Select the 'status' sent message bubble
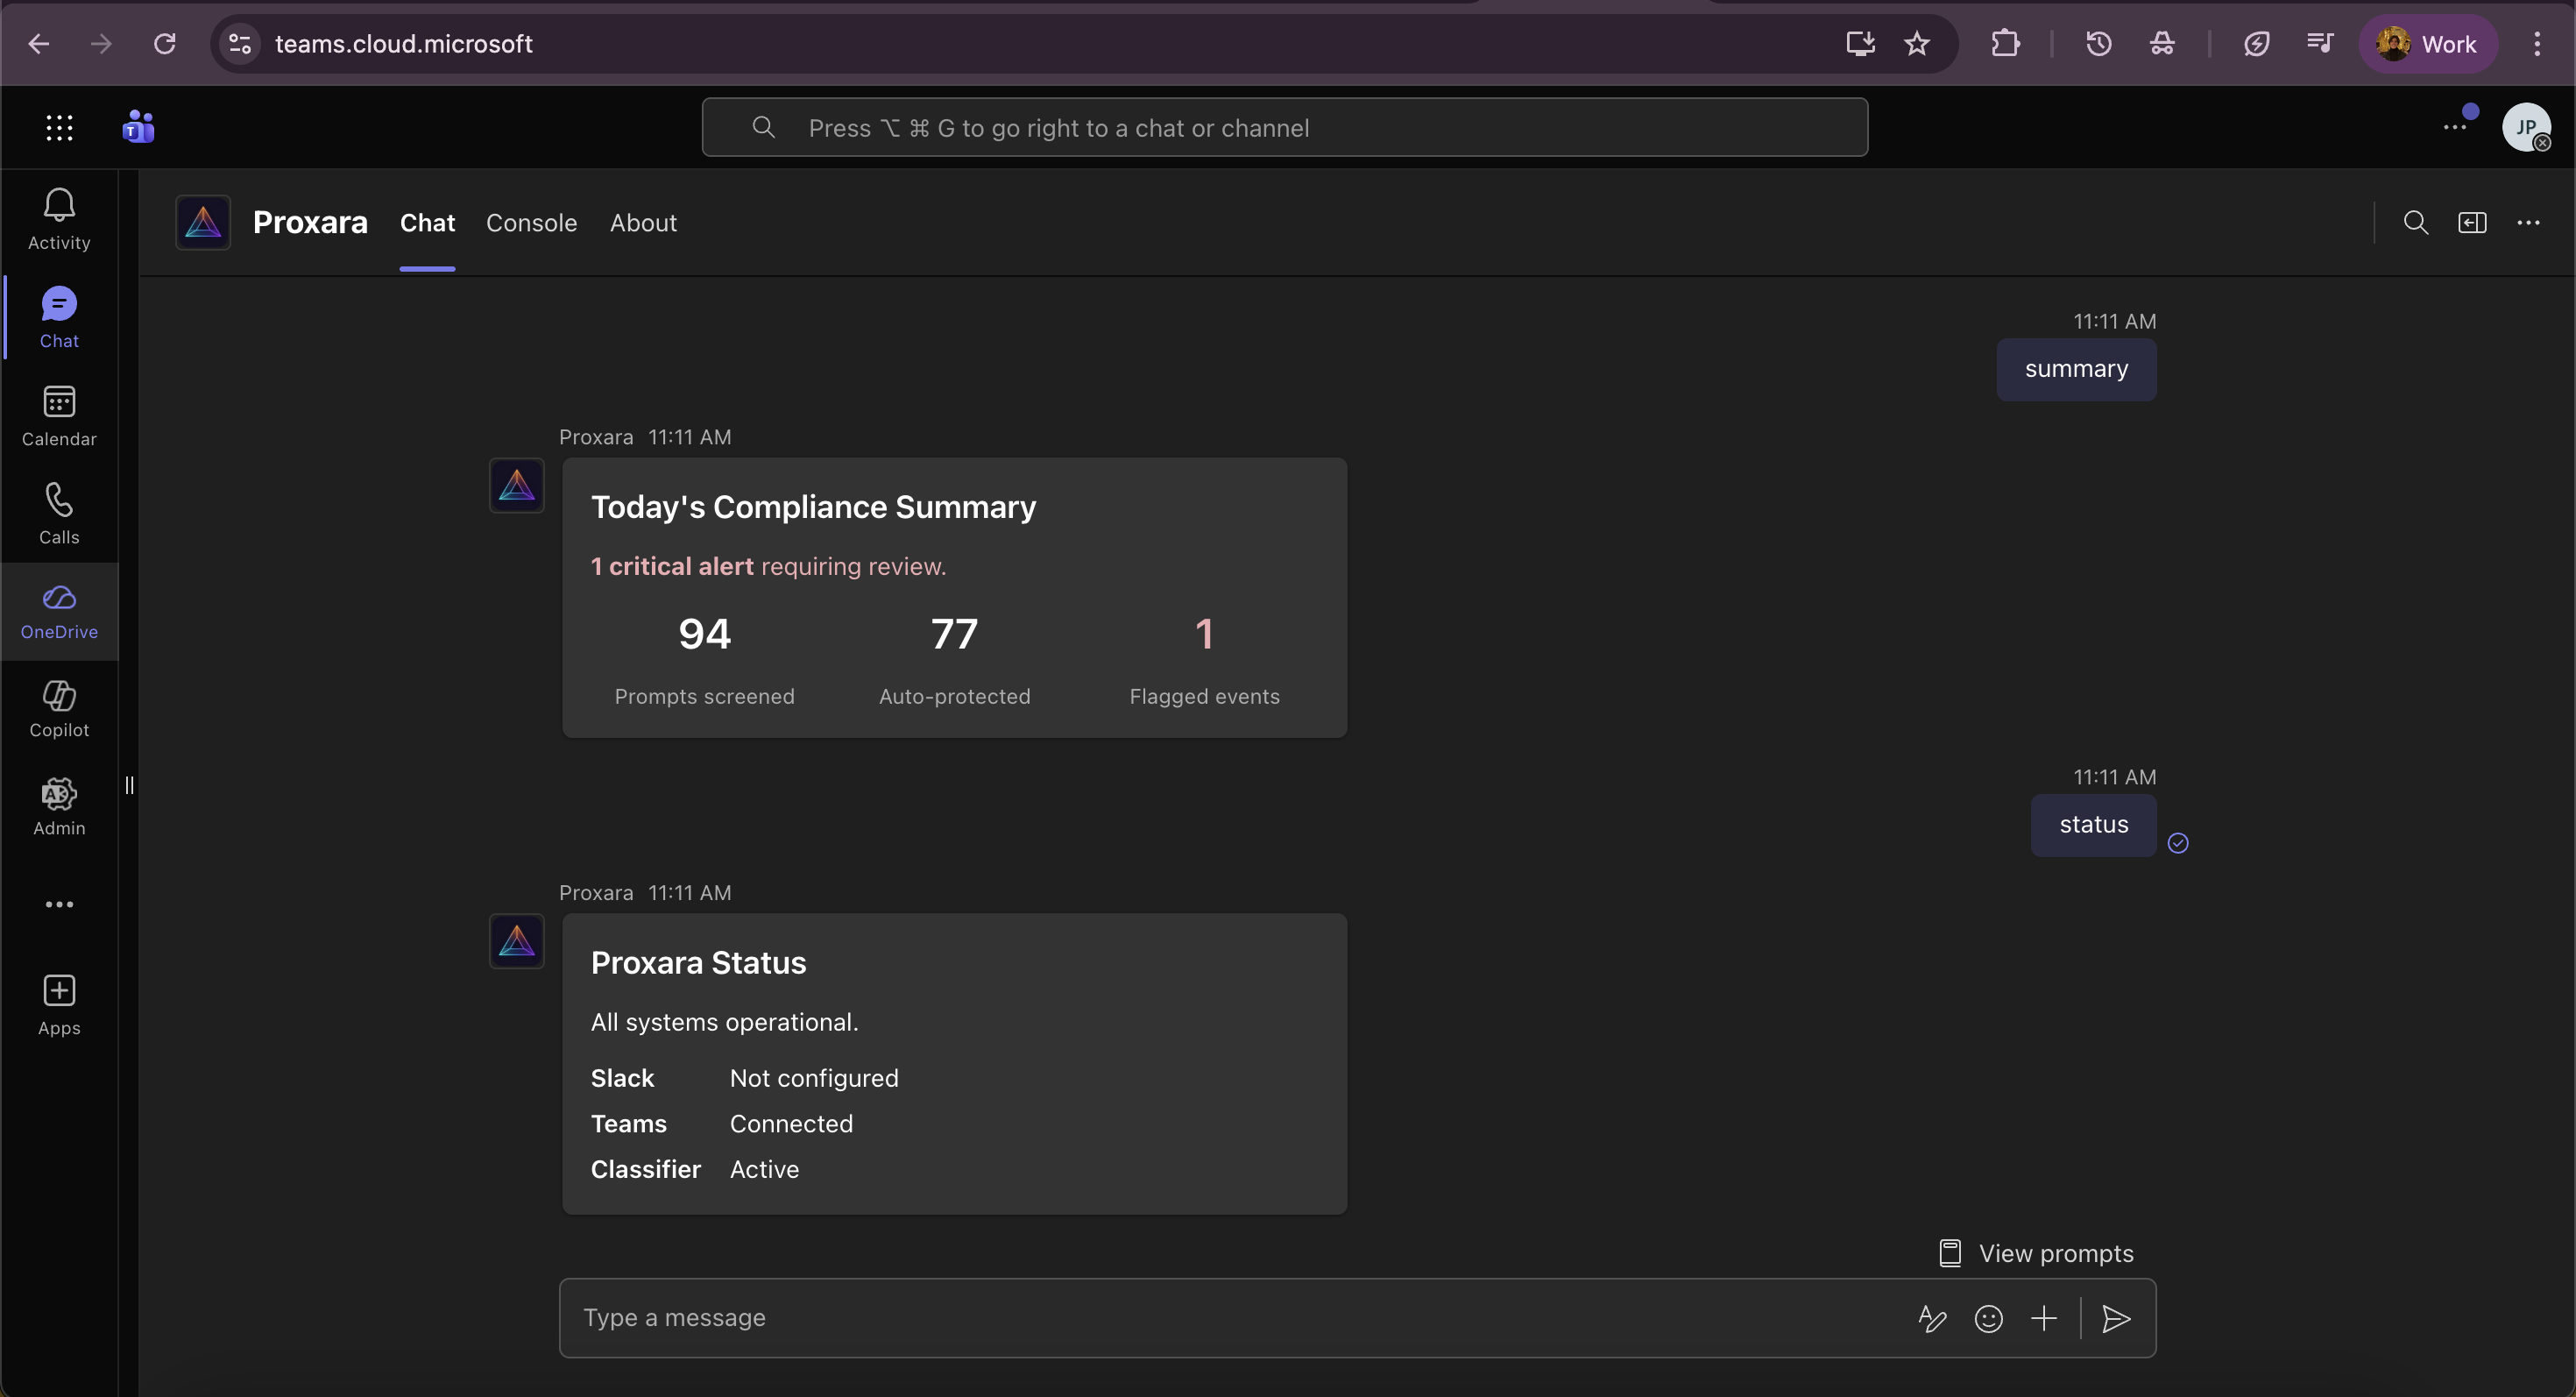 pyautogui.click(x=2093, y=825)
